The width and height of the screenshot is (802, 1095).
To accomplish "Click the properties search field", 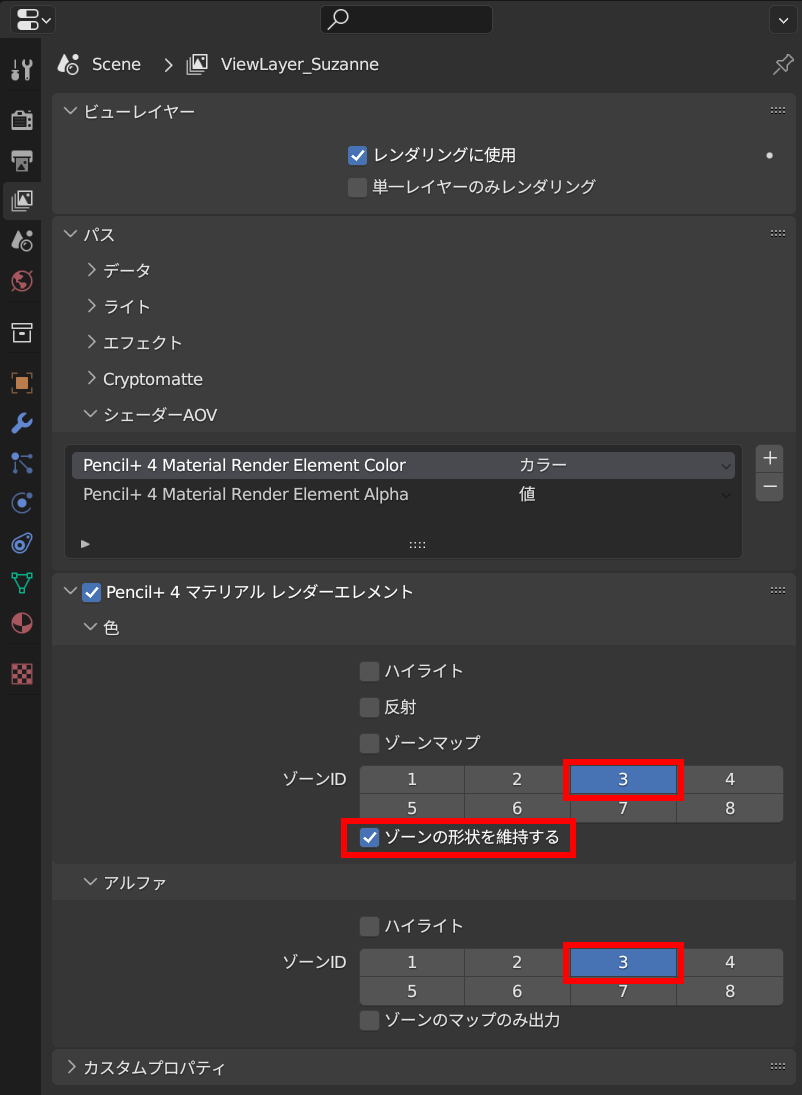I will point(406,20).
